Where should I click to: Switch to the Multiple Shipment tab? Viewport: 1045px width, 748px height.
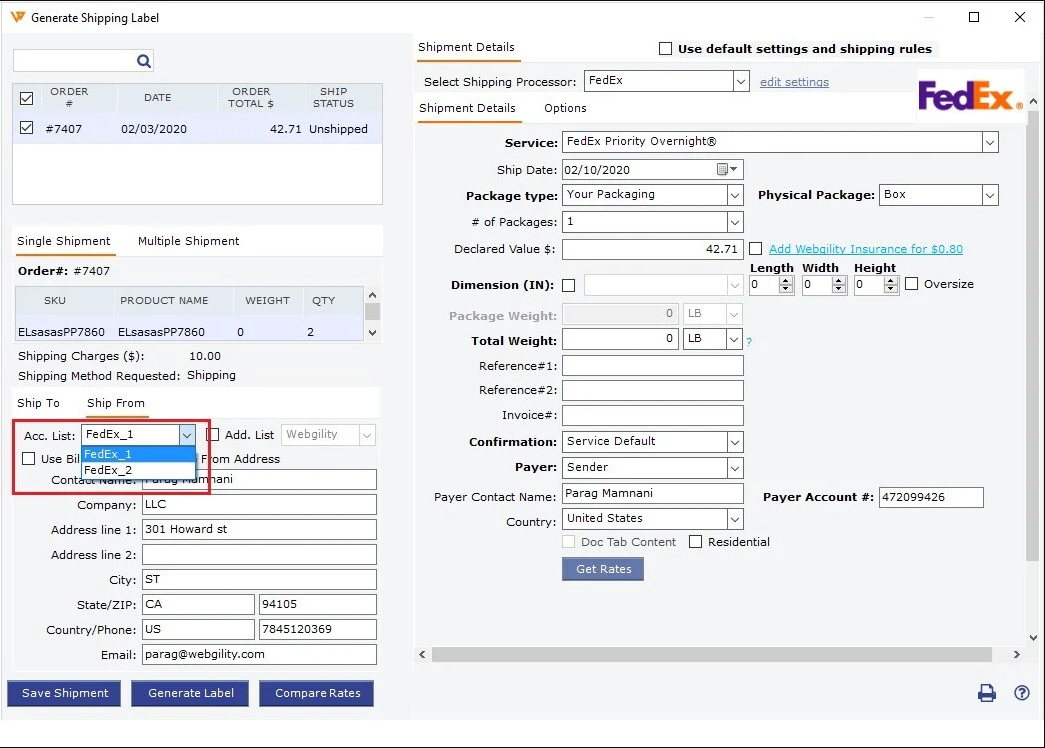point(188,241)
